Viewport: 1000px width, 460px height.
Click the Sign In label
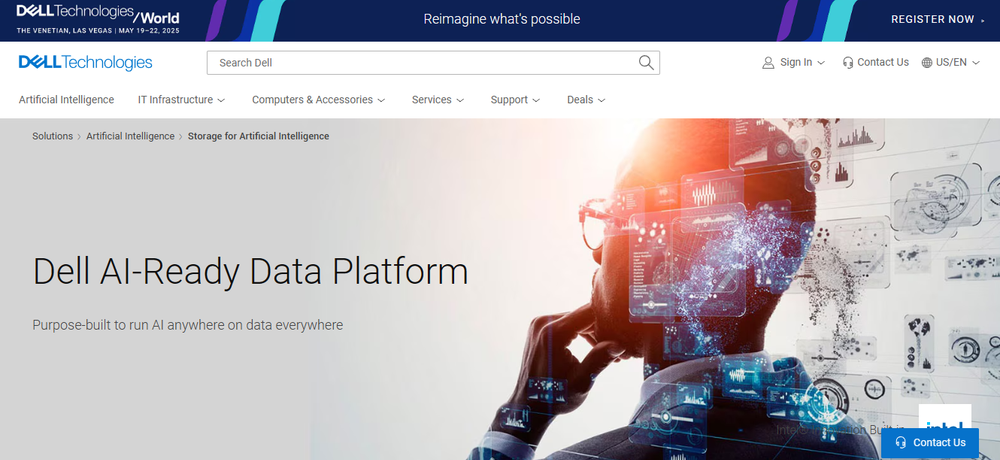pos(796,63)
